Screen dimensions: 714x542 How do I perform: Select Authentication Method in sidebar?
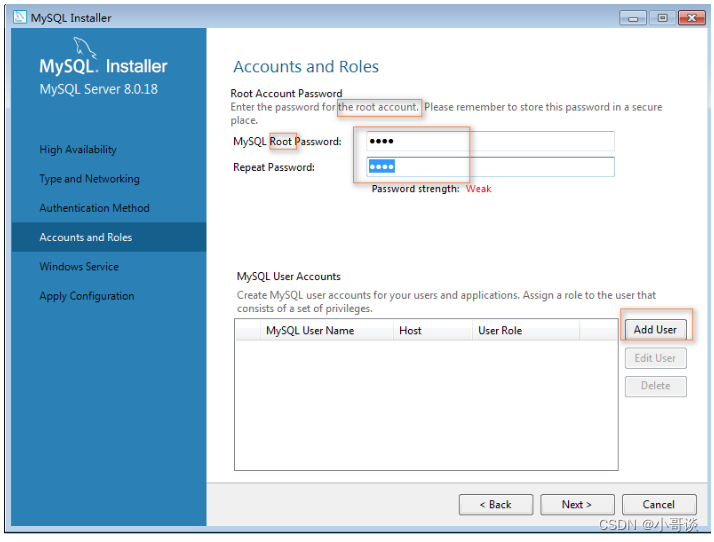pyautogui.click(x=94, y=208)
